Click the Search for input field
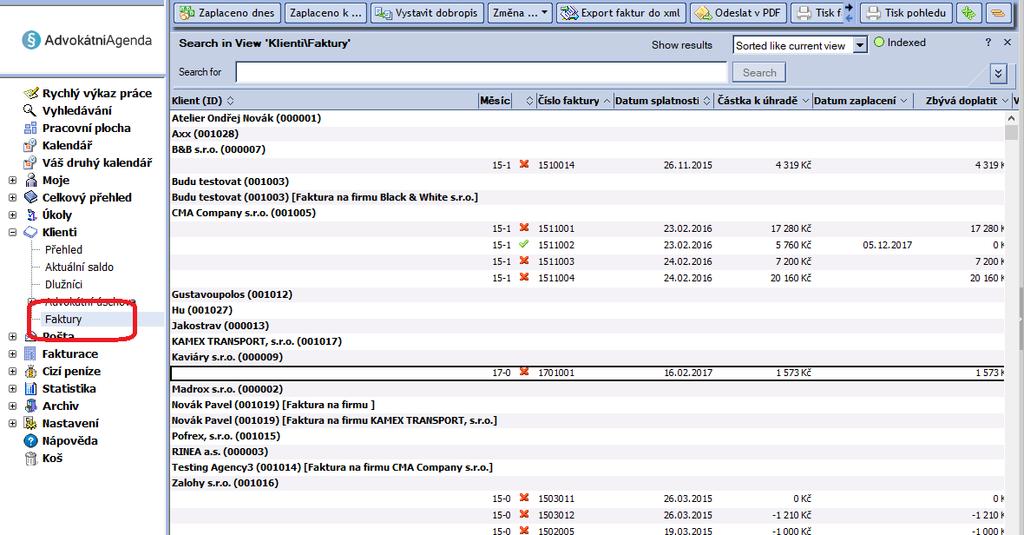 pyautogui.click(x=481, y=73)
